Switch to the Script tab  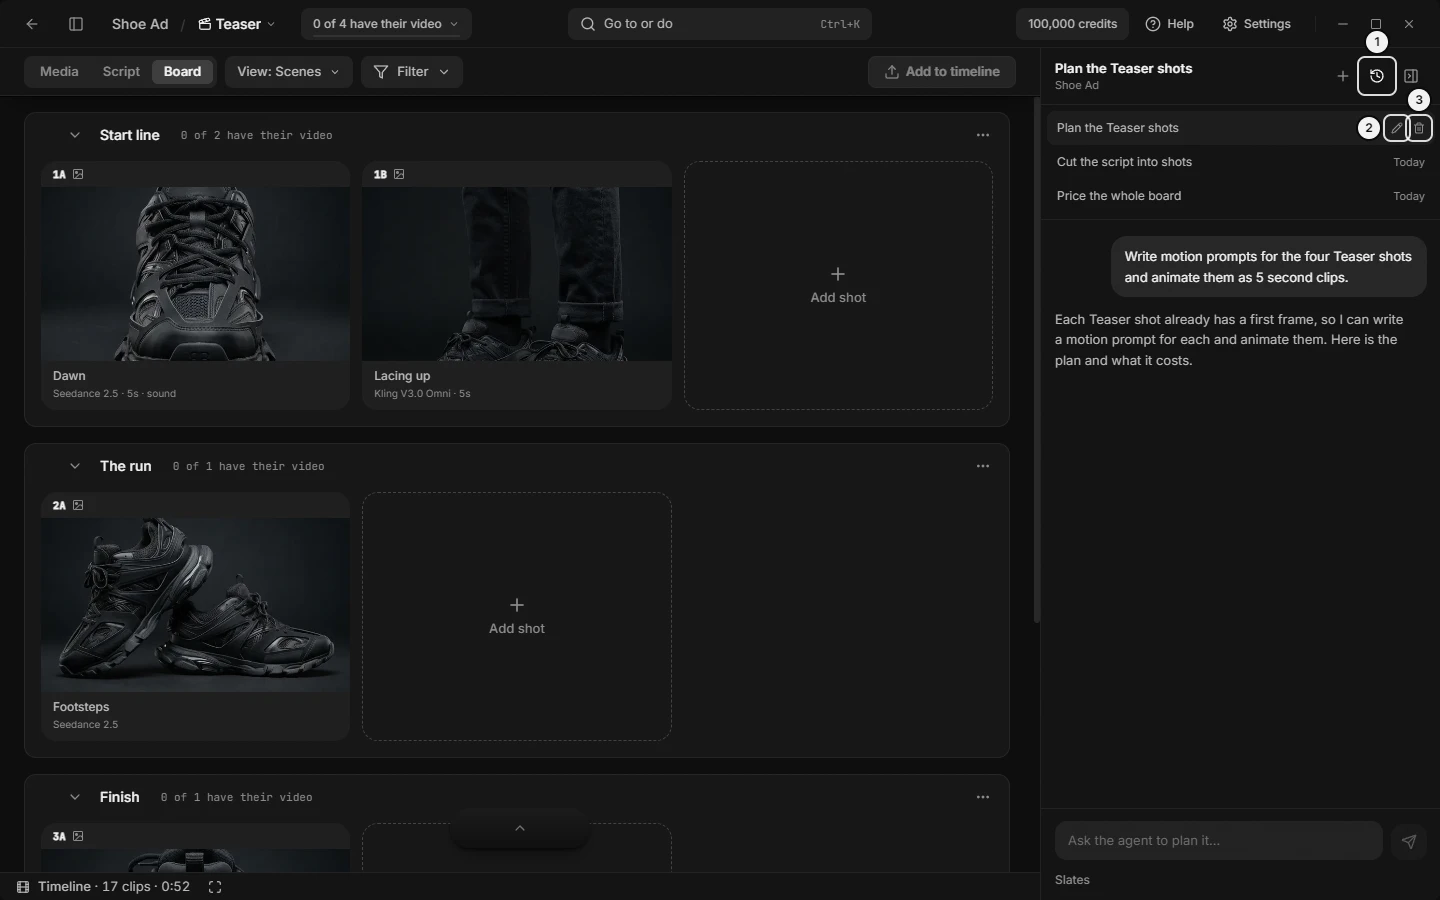pos(121,72)
